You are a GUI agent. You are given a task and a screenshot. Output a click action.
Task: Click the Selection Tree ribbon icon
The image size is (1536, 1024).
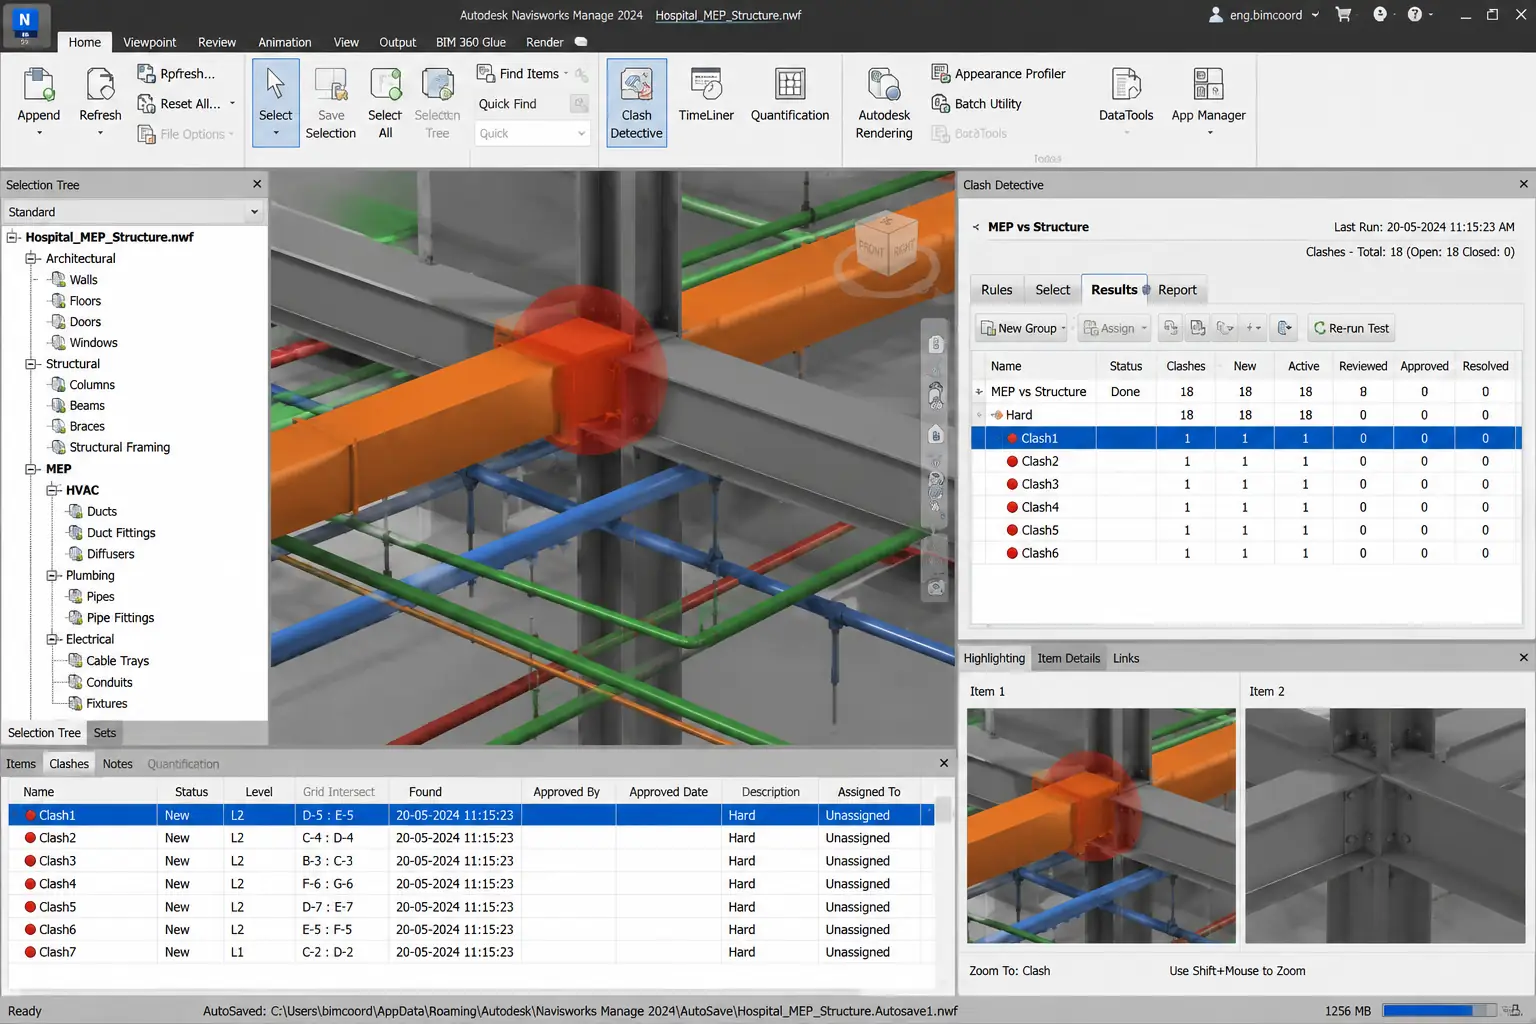tap(437, 84)
